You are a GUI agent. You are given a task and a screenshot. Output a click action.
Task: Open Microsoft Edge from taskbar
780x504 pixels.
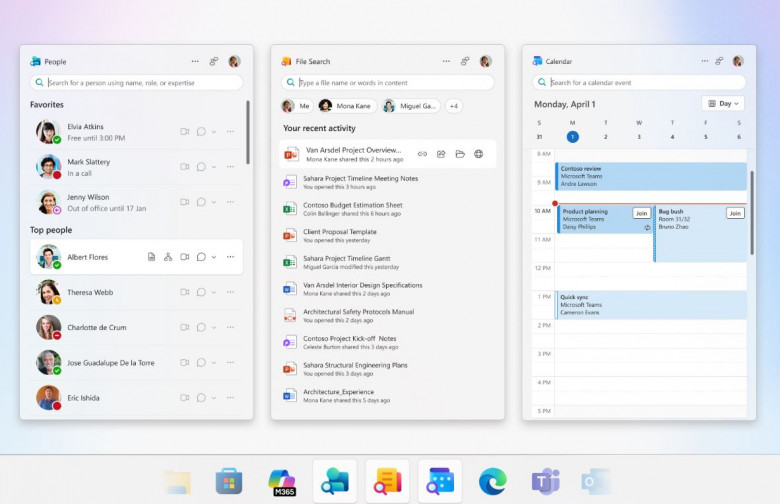coord(492,482)
